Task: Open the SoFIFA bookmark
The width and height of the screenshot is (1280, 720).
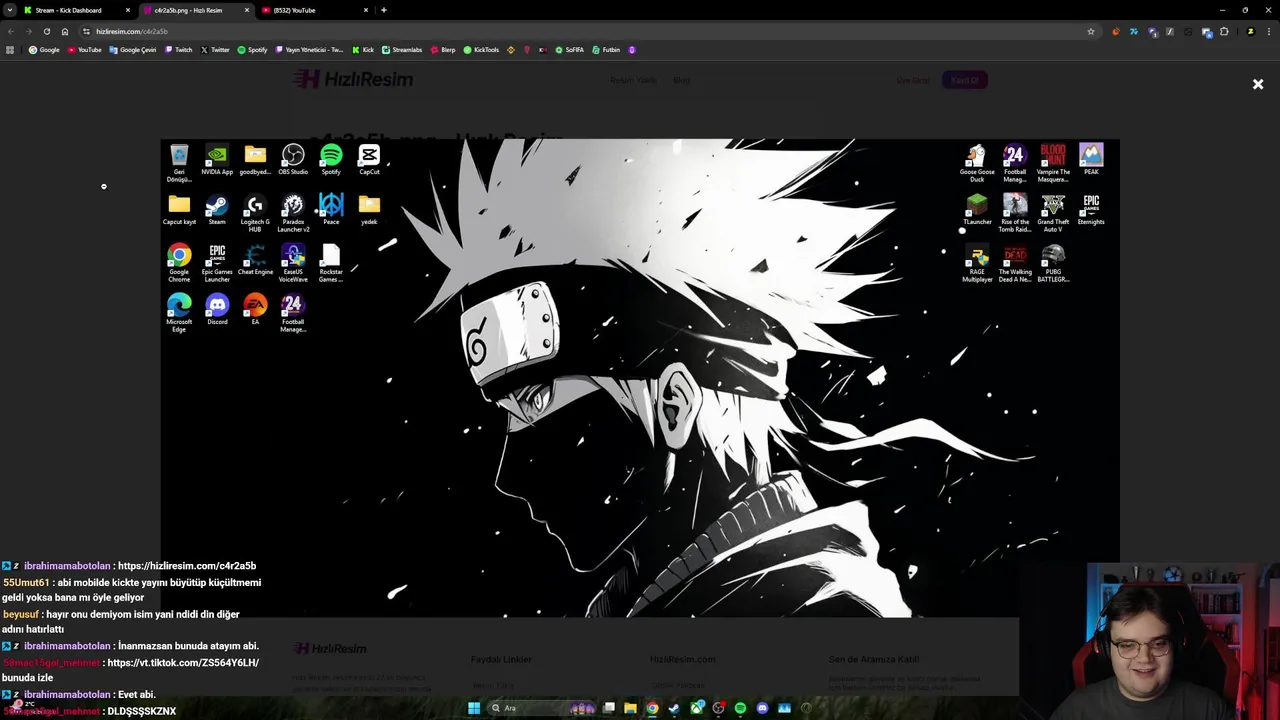Action: [569, 49]
